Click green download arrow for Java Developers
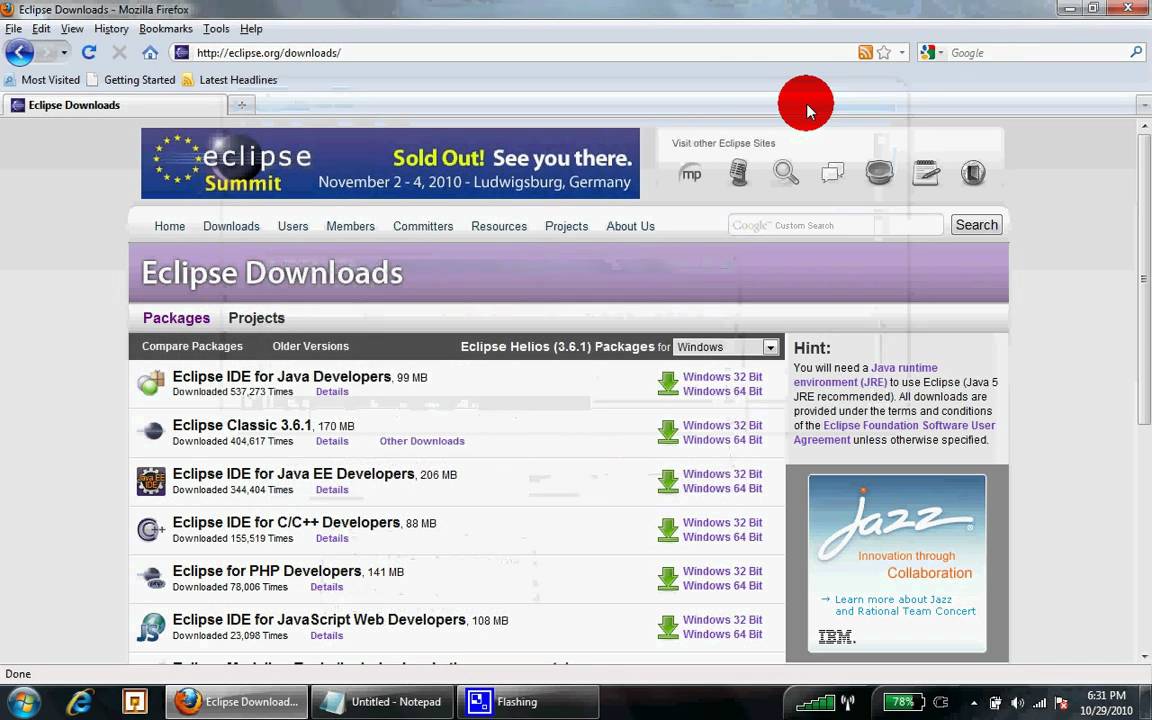Image resolution: width=1152 pixels, height=720 pixels. pos(668,384)
